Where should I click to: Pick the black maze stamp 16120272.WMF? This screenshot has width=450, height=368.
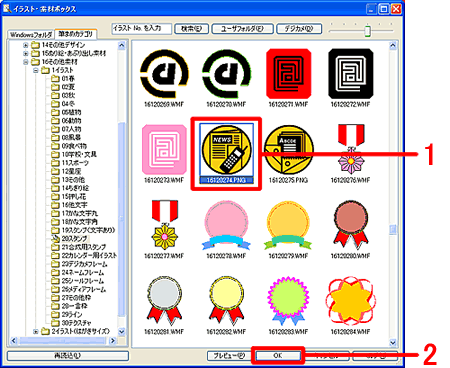pyautogui.click(x=351, y=73)
